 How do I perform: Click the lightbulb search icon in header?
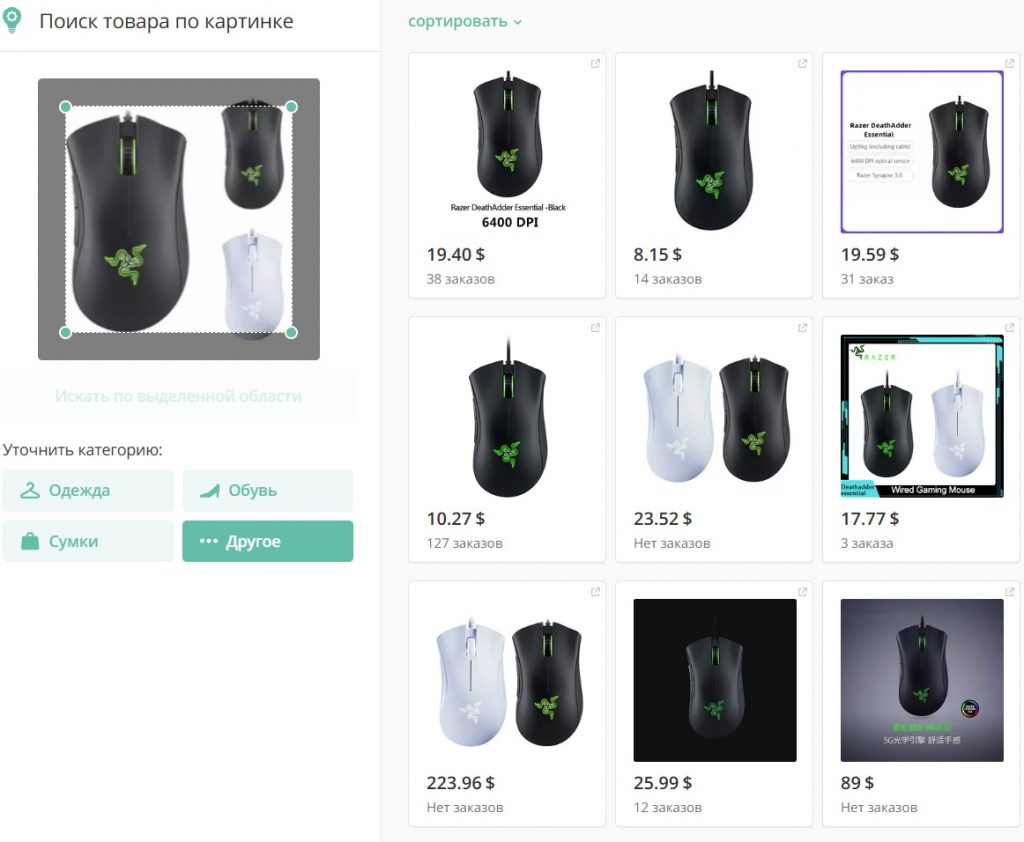tap(12, 22)
